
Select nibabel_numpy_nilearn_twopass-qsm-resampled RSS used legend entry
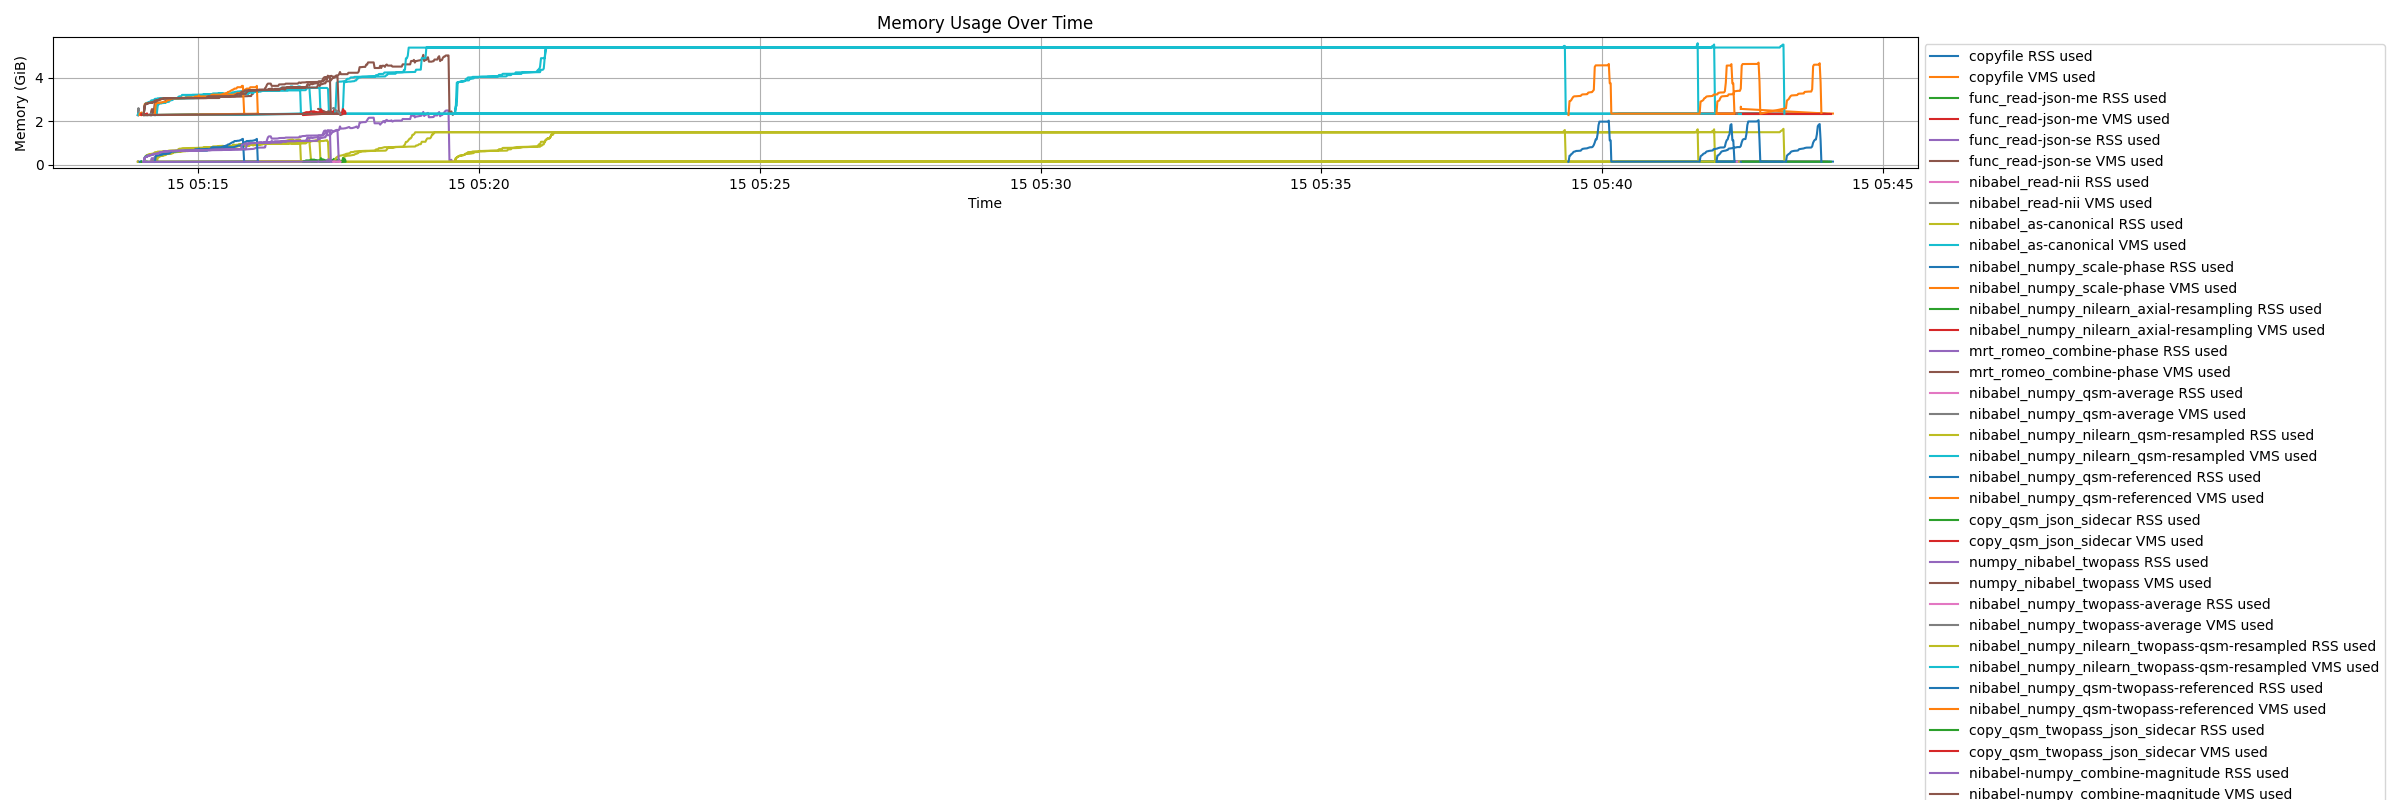[x=2152, y=647]
